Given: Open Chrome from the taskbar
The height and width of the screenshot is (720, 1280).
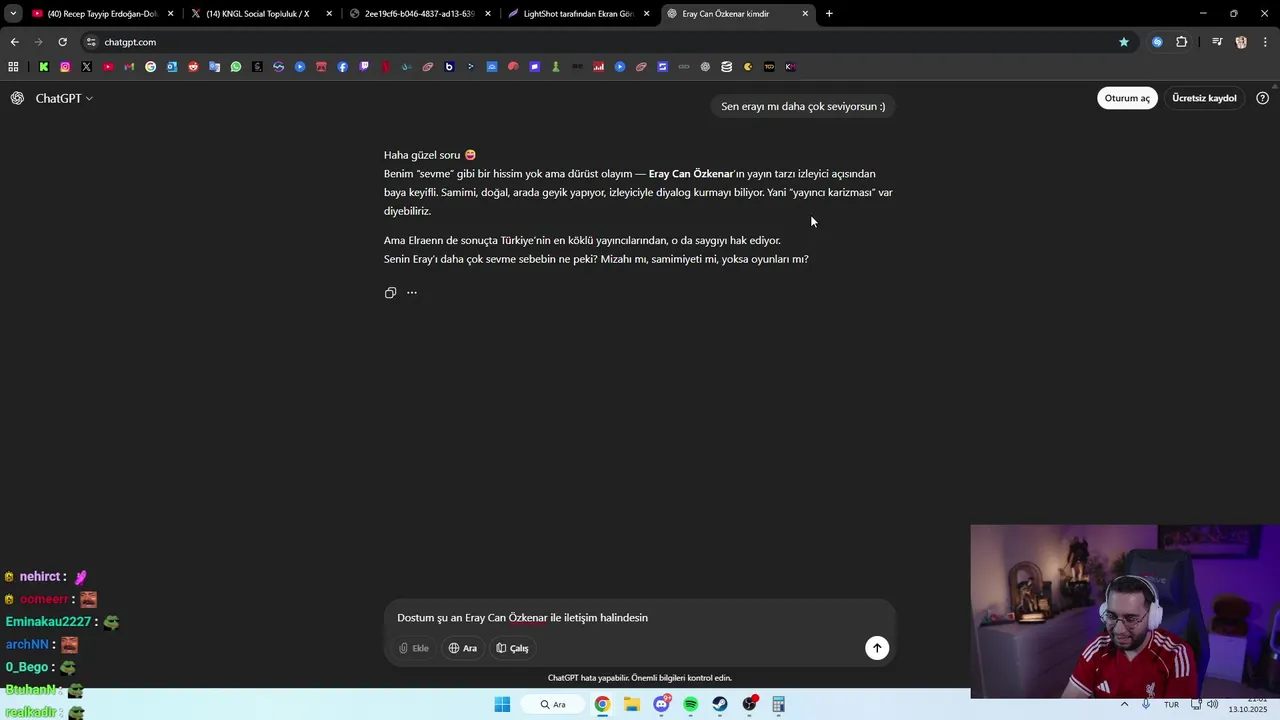Looking at the screenshot, I should 602,704.
